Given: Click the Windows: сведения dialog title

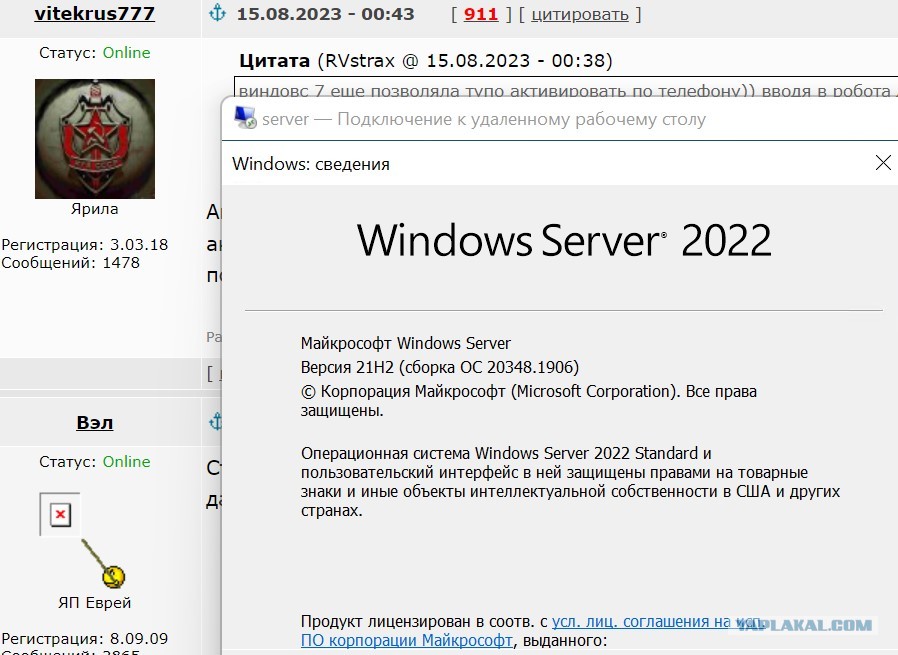Looking at the screenshot, I should (x=311, y=164).
